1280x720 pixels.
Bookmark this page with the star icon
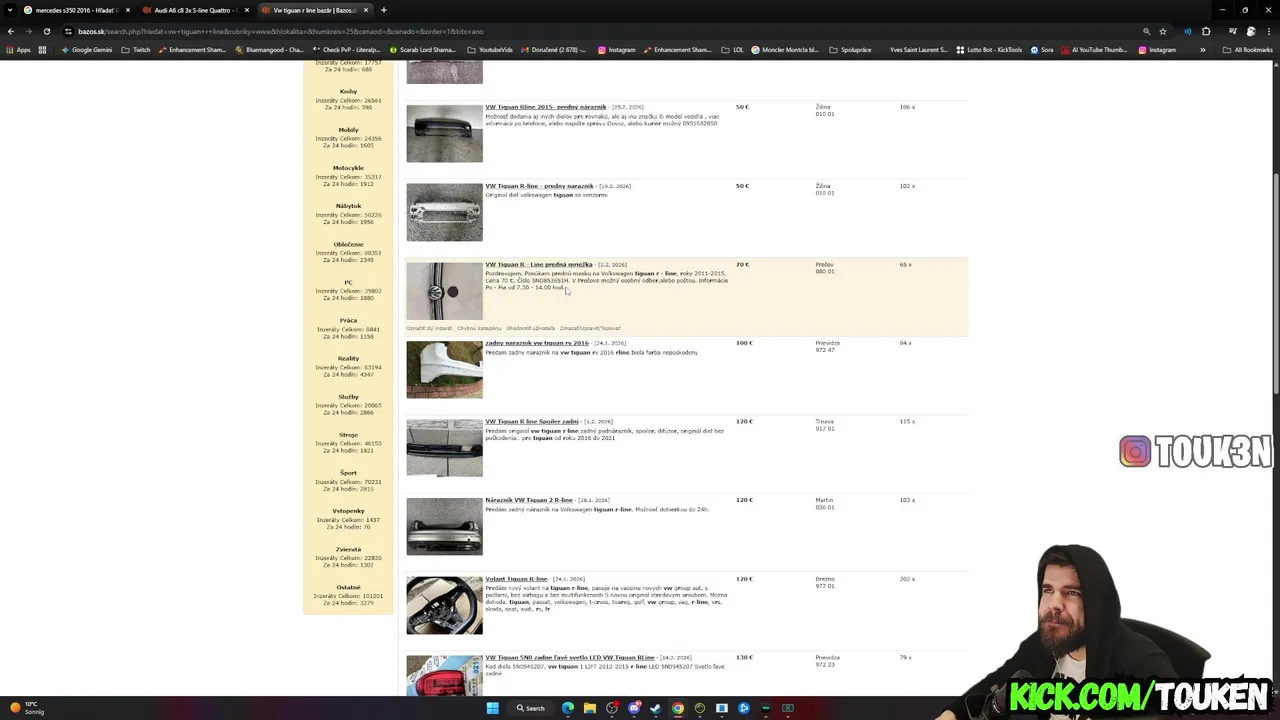(x=1163, y=31)
